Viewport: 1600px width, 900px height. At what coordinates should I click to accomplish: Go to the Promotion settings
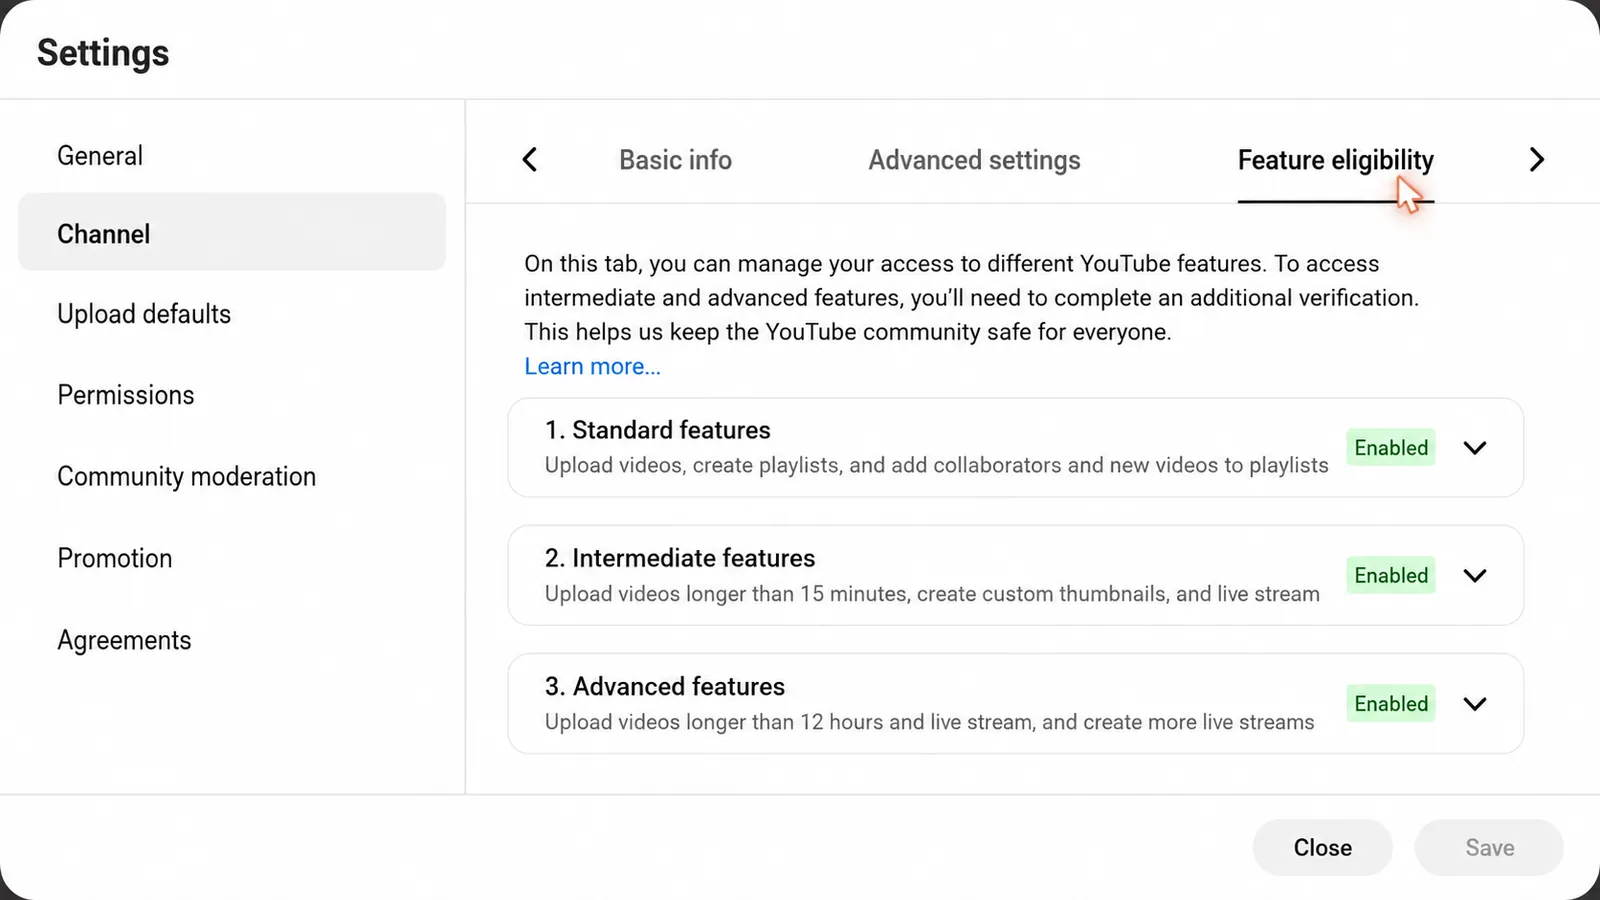115,558
